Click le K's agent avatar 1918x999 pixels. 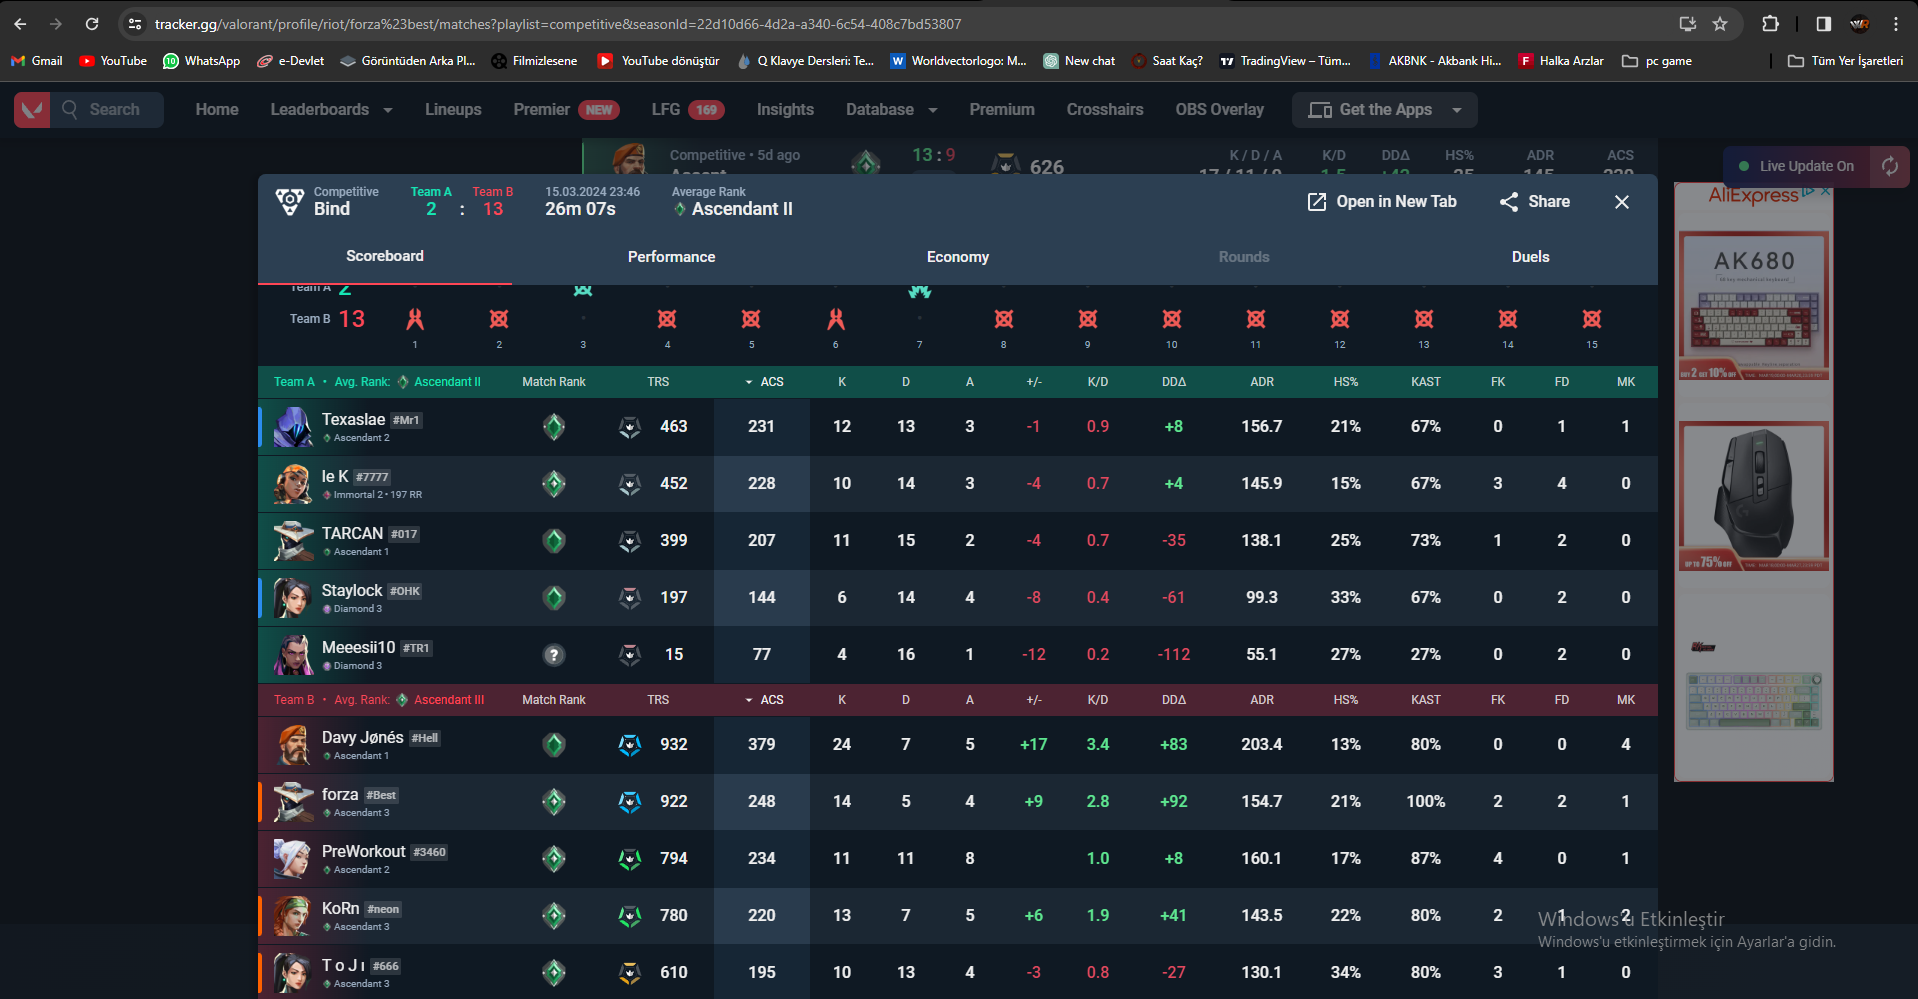coord(293,484)
